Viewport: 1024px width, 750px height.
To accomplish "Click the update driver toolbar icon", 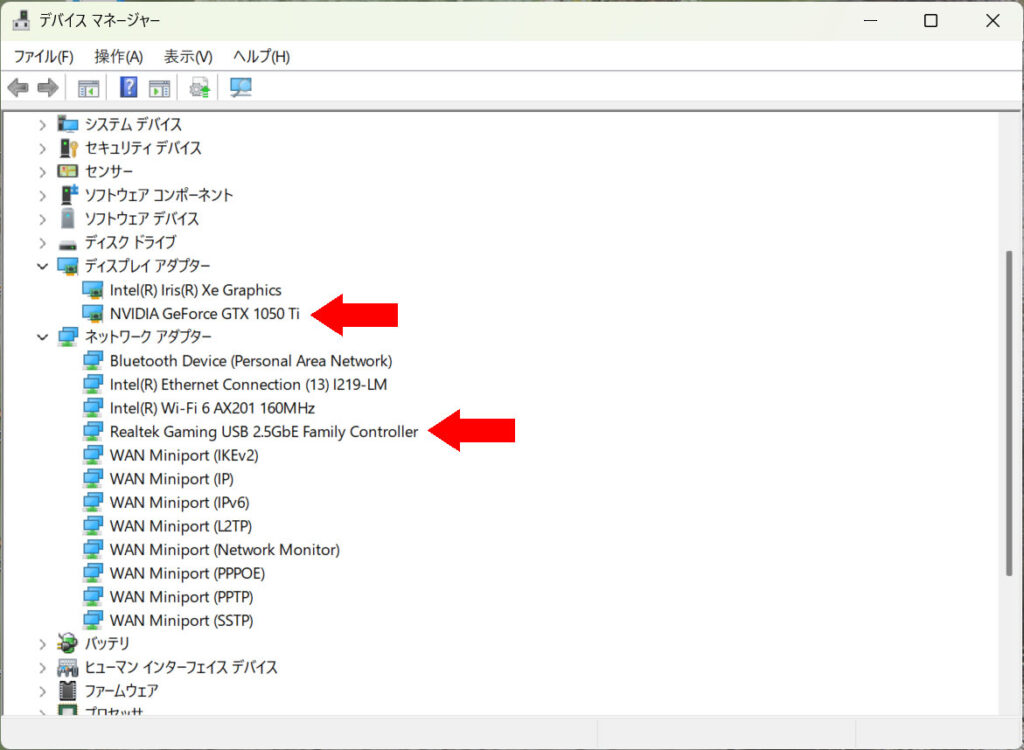I will click(x=200, y=88).
